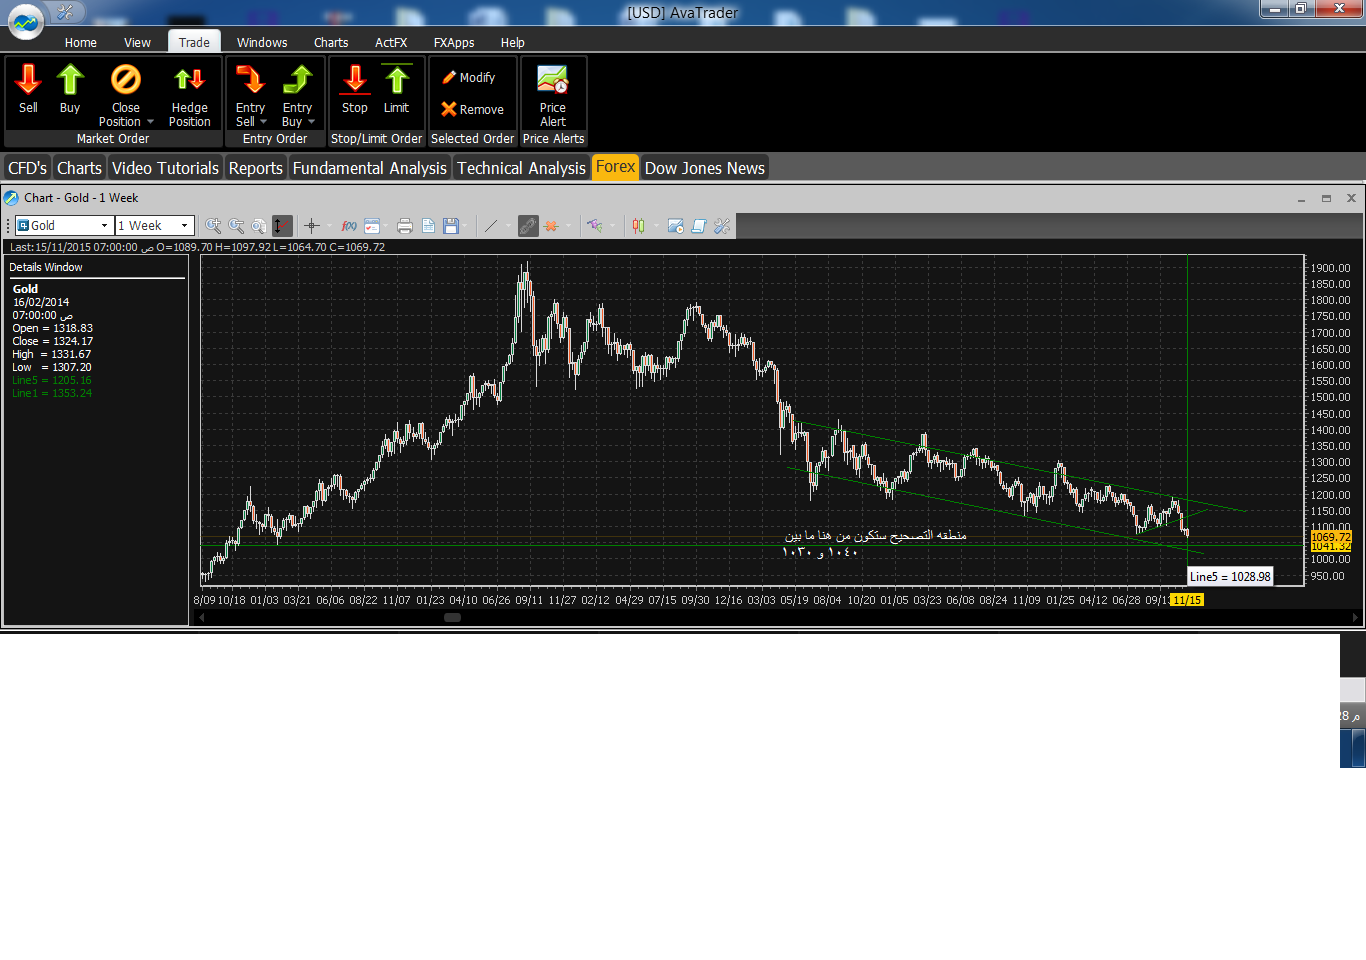Click the chart image export icon
This screenshot has width=1366, height=960.
(x=676, y=226)
